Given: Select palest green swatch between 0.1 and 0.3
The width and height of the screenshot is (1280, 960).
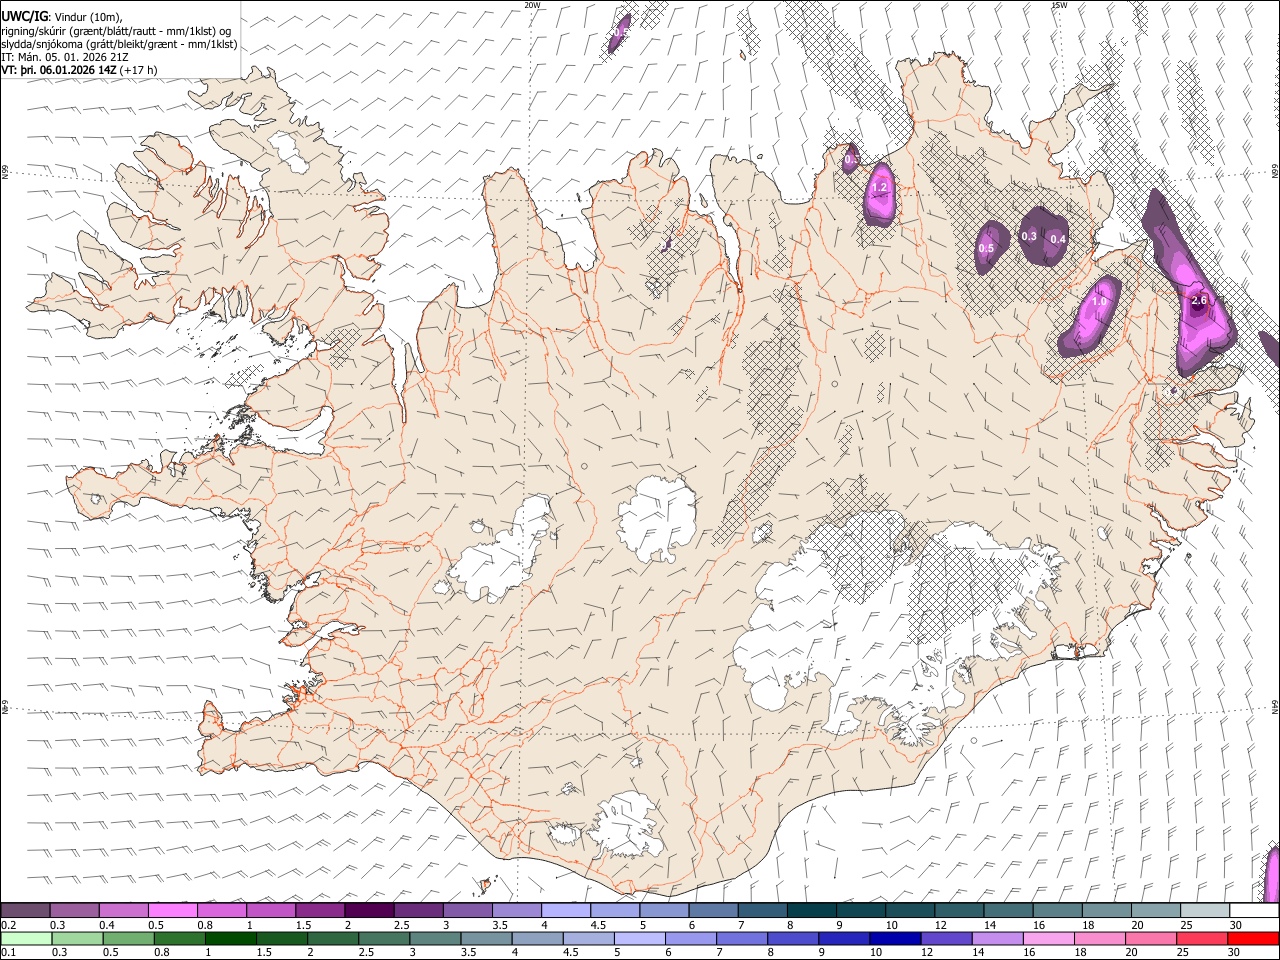Looking at the screenshot, I should 26,938.
